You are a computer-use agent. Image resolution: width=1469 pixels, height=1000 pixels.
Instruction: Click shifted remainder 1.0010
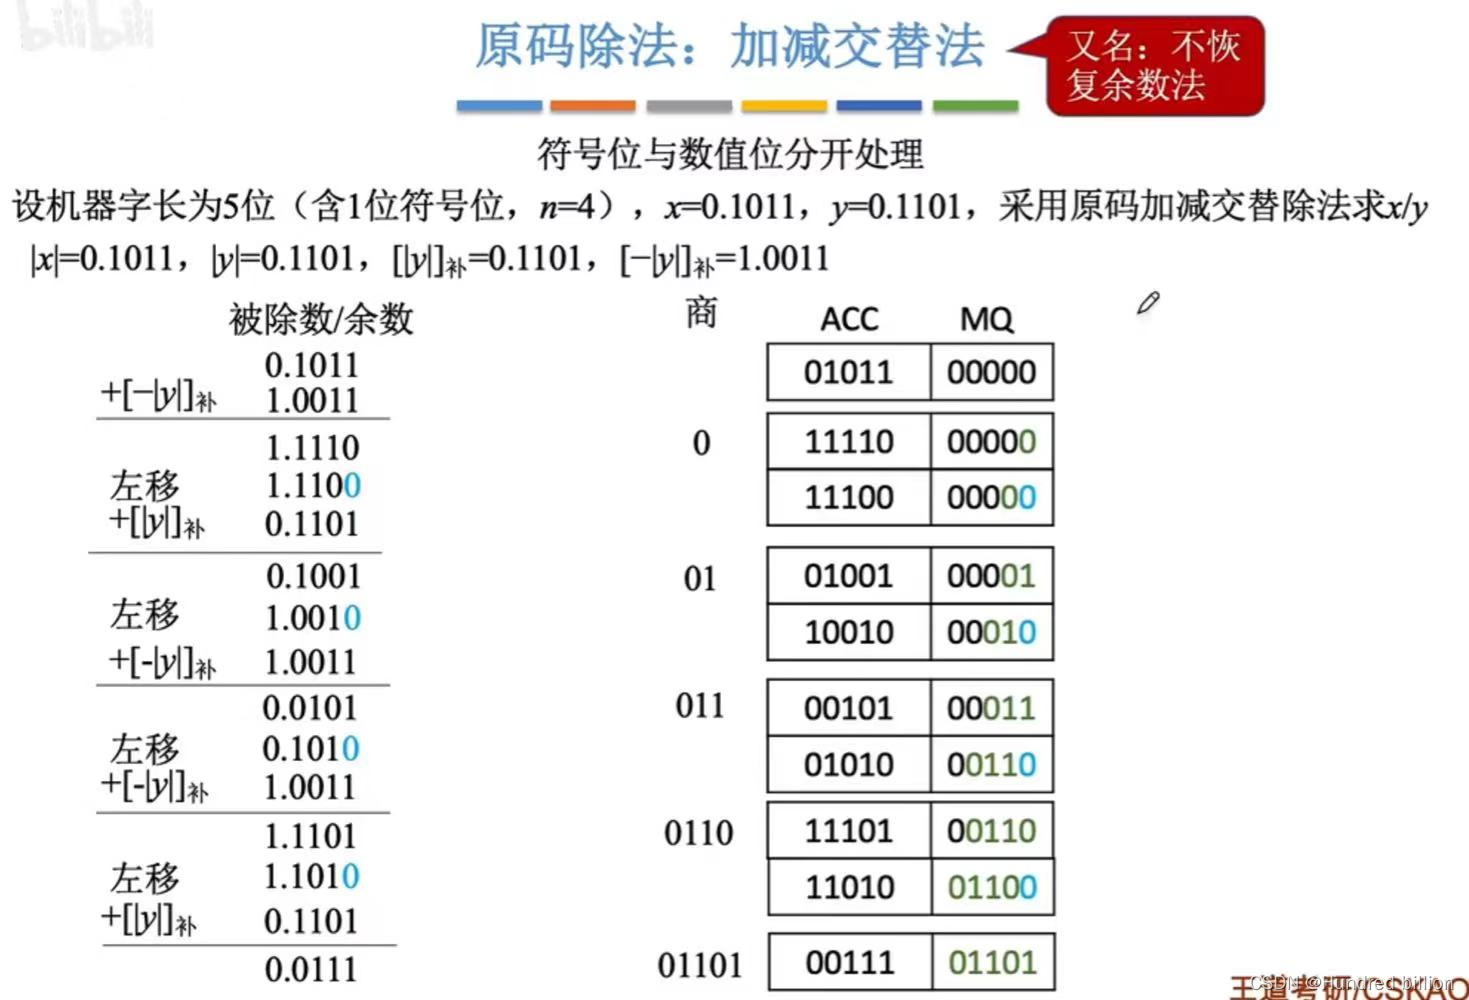point(312,618)
